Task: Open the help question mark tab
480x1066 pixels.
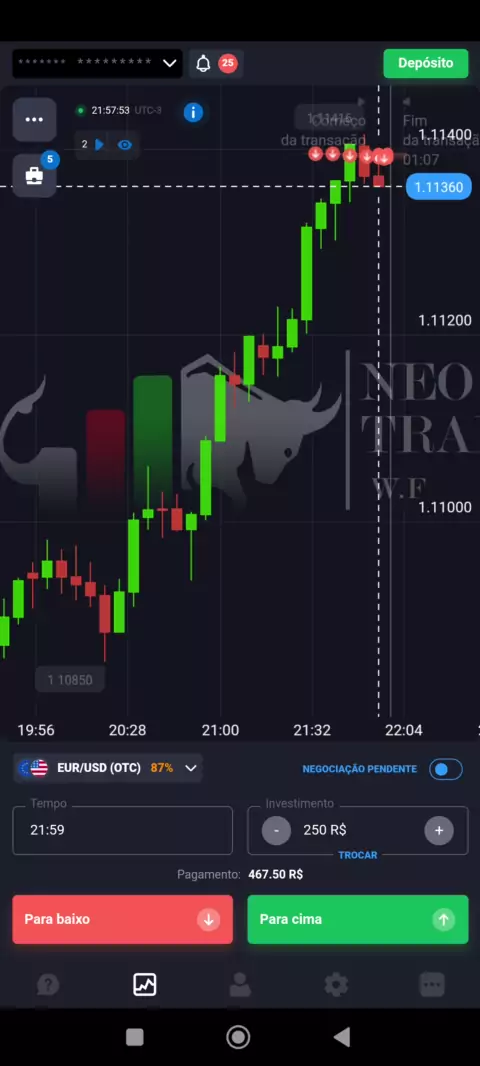Action: click(x=48, y=984)
